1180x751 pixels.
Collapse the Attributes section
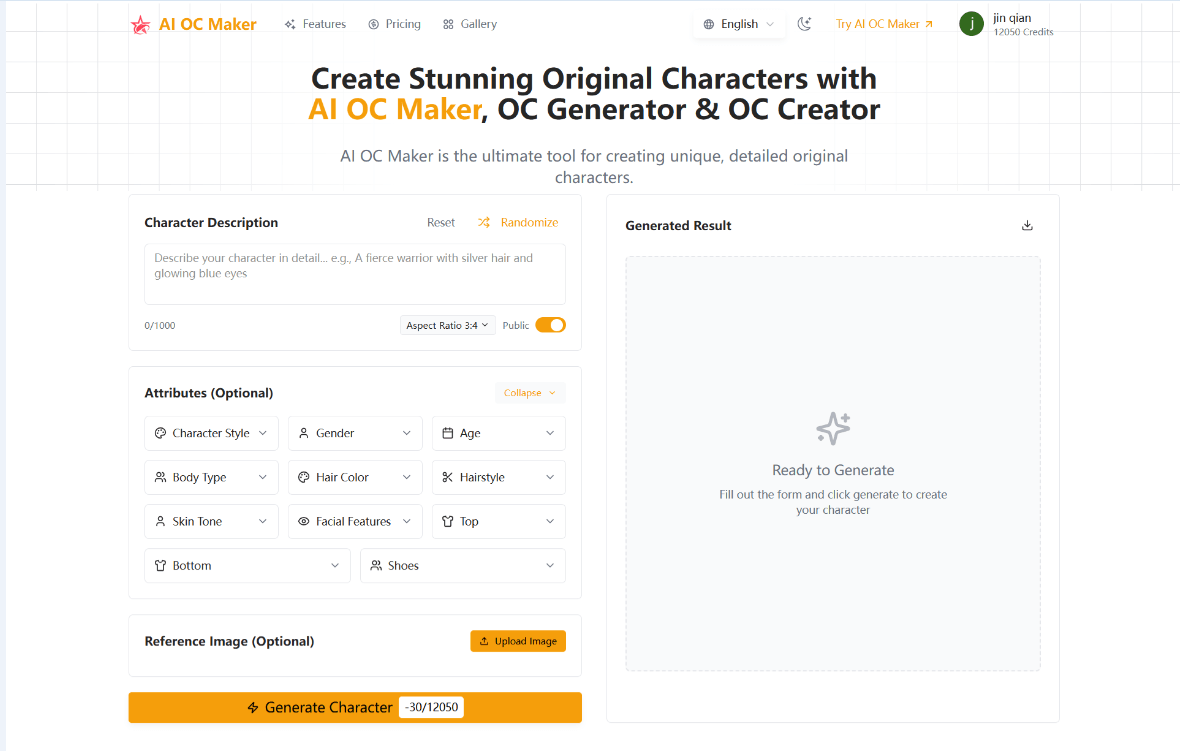point(530,393)
